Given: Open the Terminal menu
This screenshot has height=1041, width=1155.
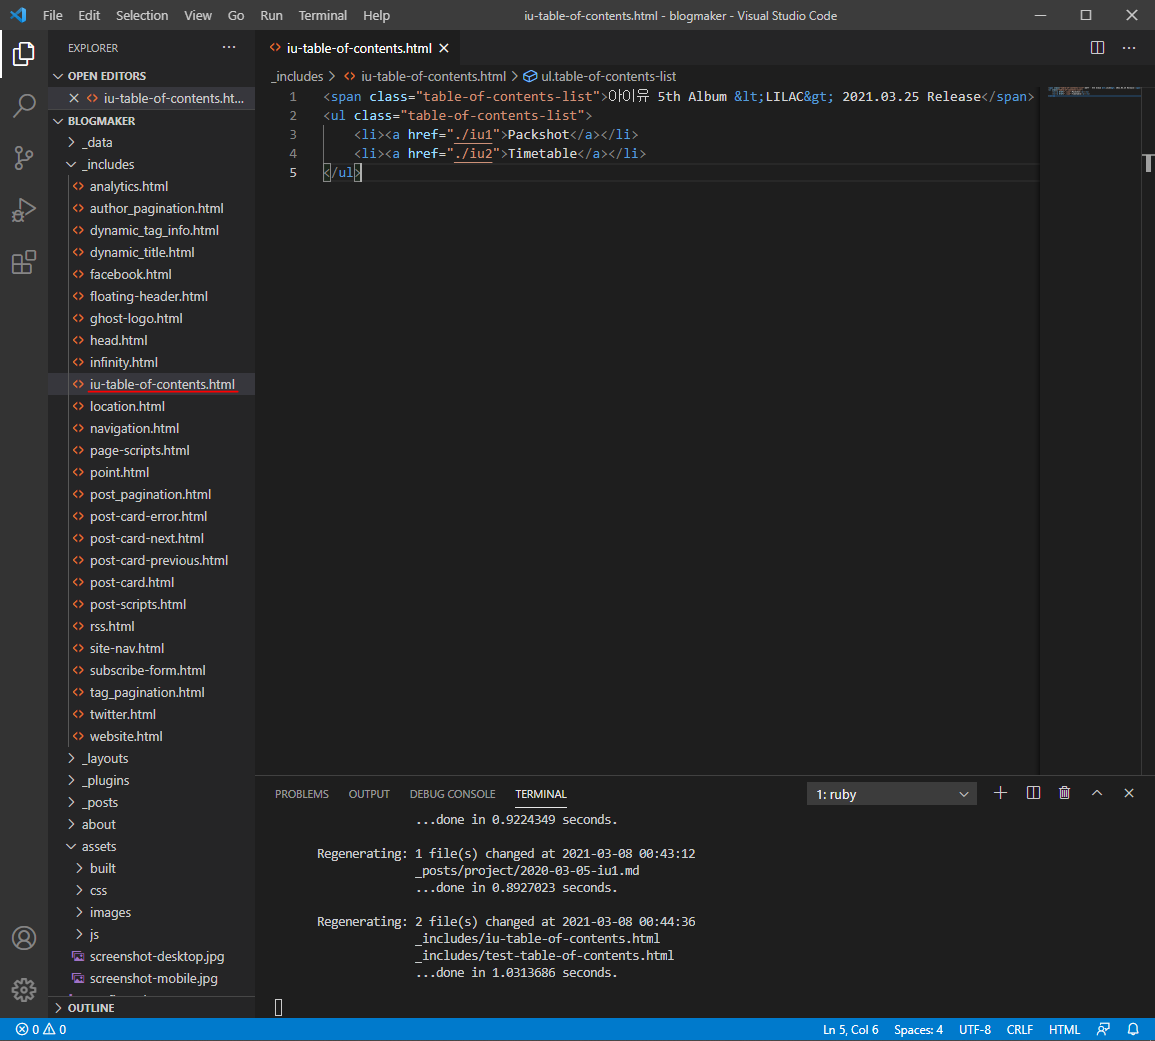Looking at the screenshot, I should pyautogui.click(x=323, y=15).
